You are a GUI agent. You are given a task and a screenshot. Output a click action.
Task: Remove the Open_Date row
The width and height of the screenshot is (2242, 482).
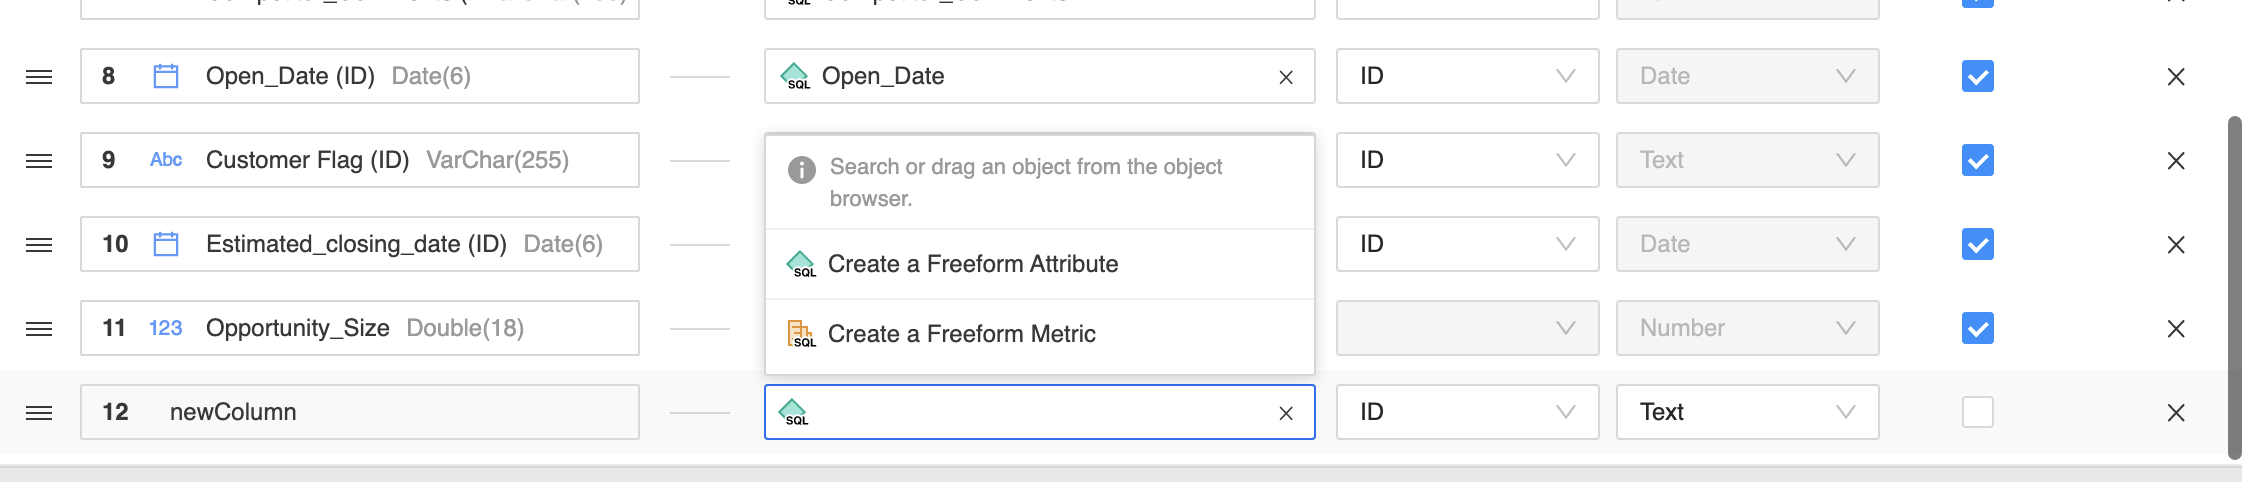tap(2175, 77)
